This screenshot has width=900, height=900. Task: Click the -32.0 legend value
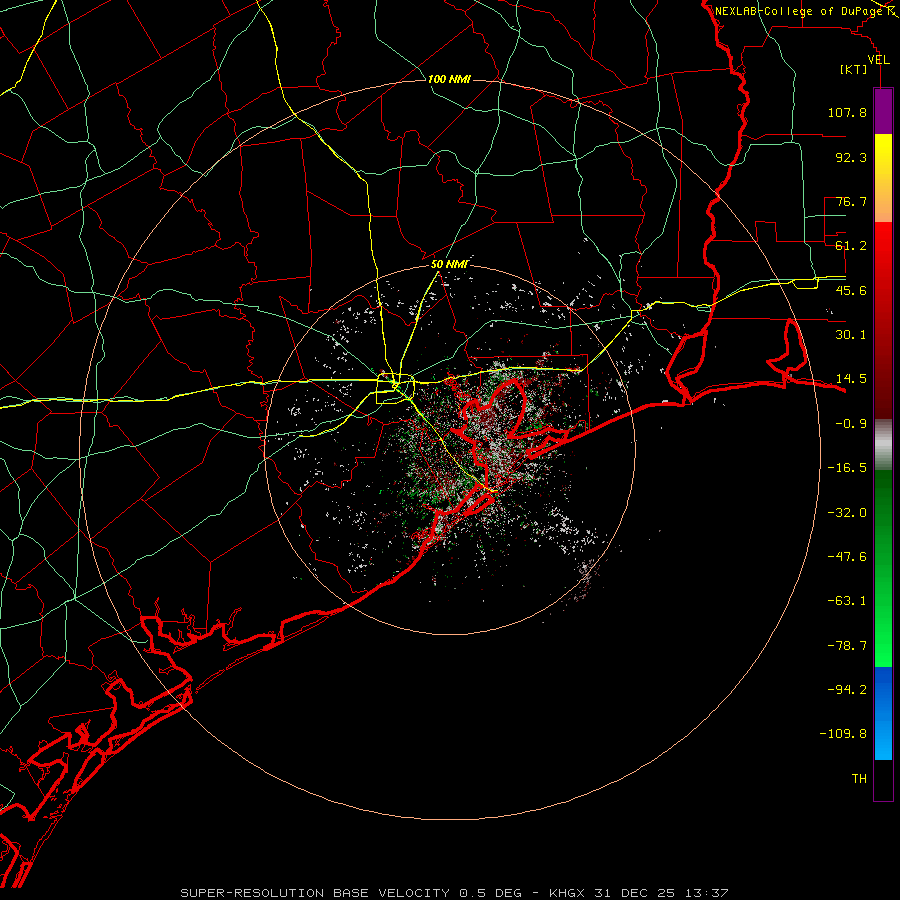(847, 513)
